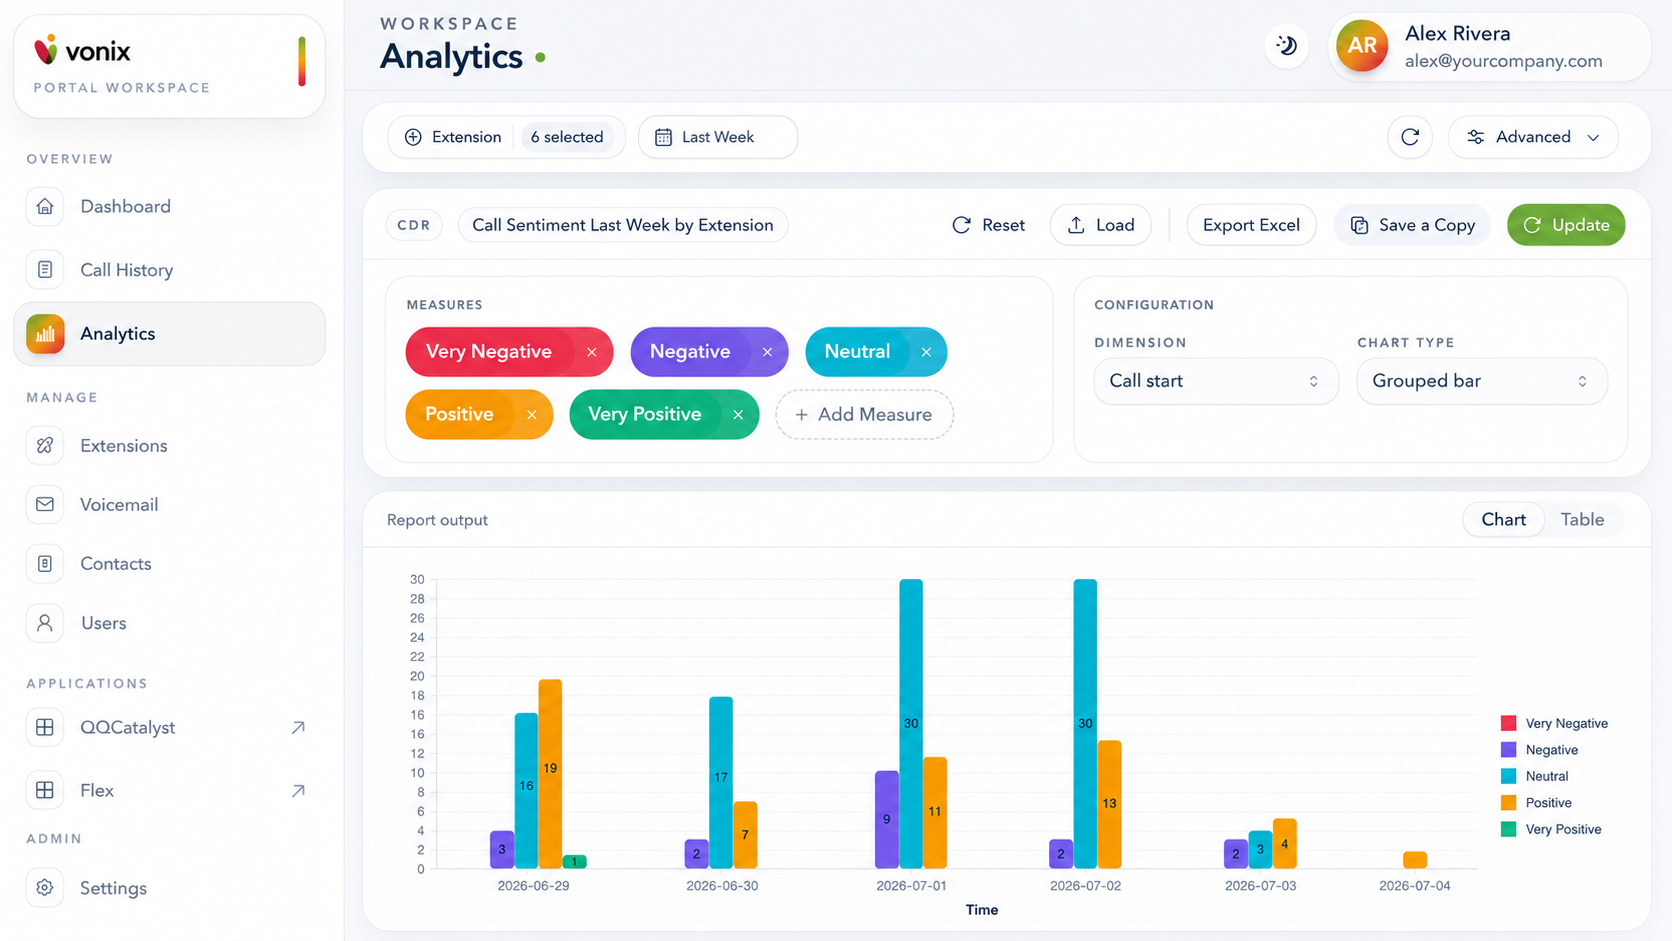Toggle Very Positive series in legend
1672x941 pixels.
(1551, 830)
